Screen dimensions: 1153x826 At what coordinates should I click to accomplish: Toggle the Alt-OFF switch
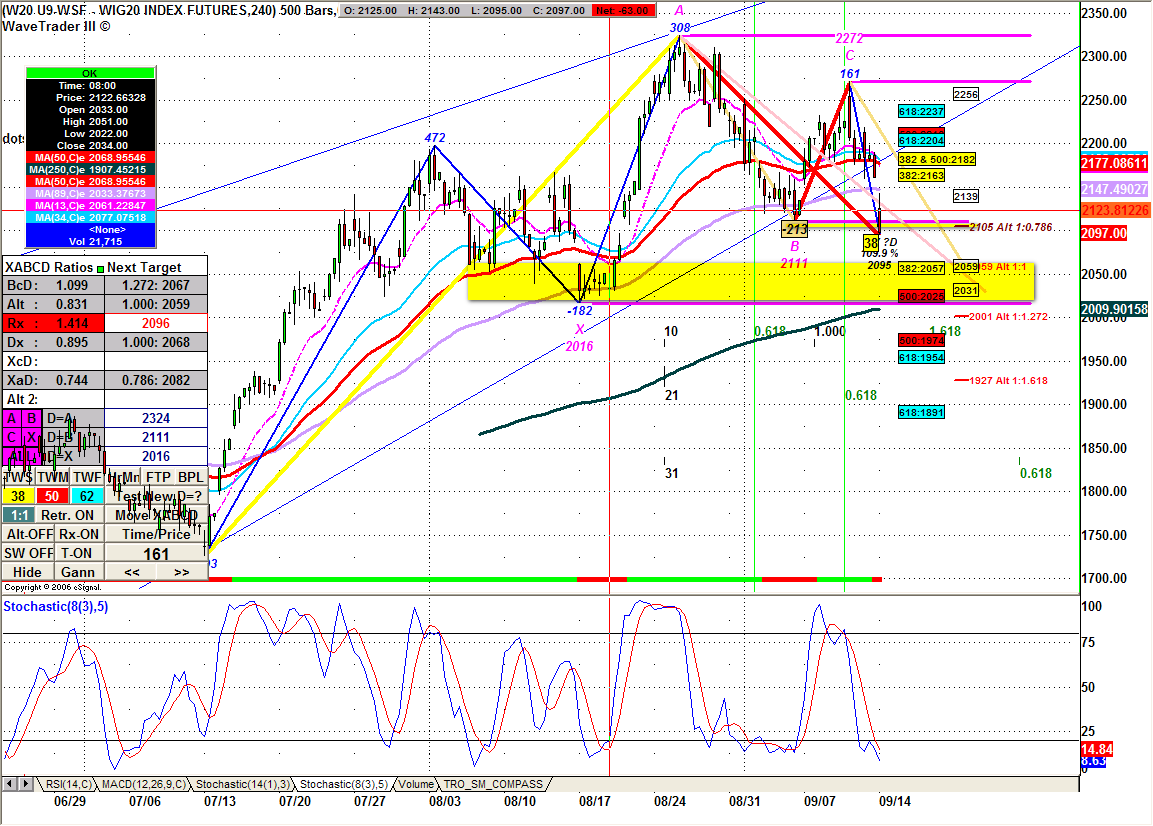29,534
